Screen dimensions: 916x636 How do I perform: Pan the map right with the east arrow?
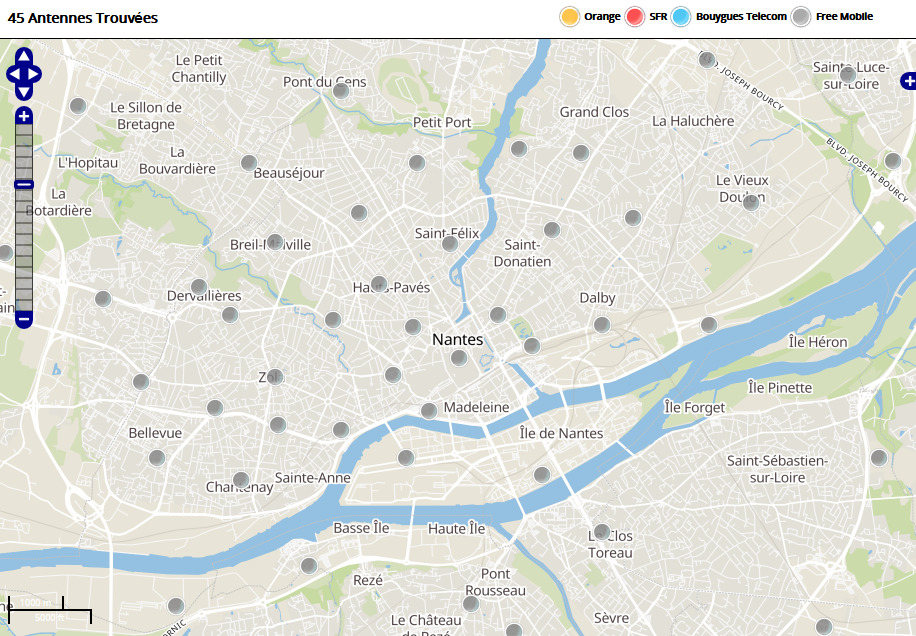pos(35,74)
